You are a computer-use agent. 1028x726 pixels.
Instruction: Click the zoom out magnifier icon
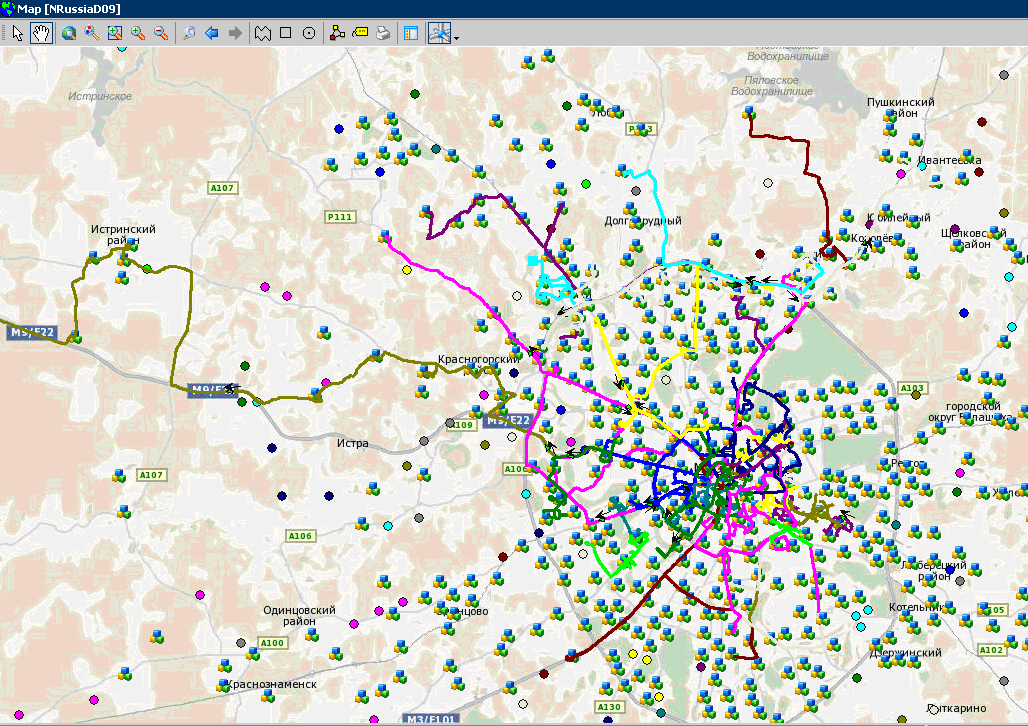[160, 33]
